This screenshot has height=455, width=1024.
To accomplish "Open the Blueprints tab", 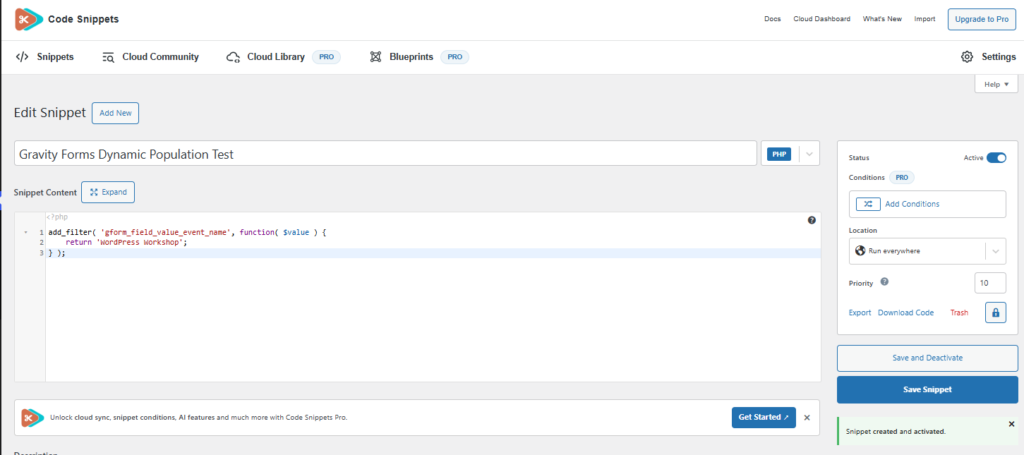I will click(402, 57).
